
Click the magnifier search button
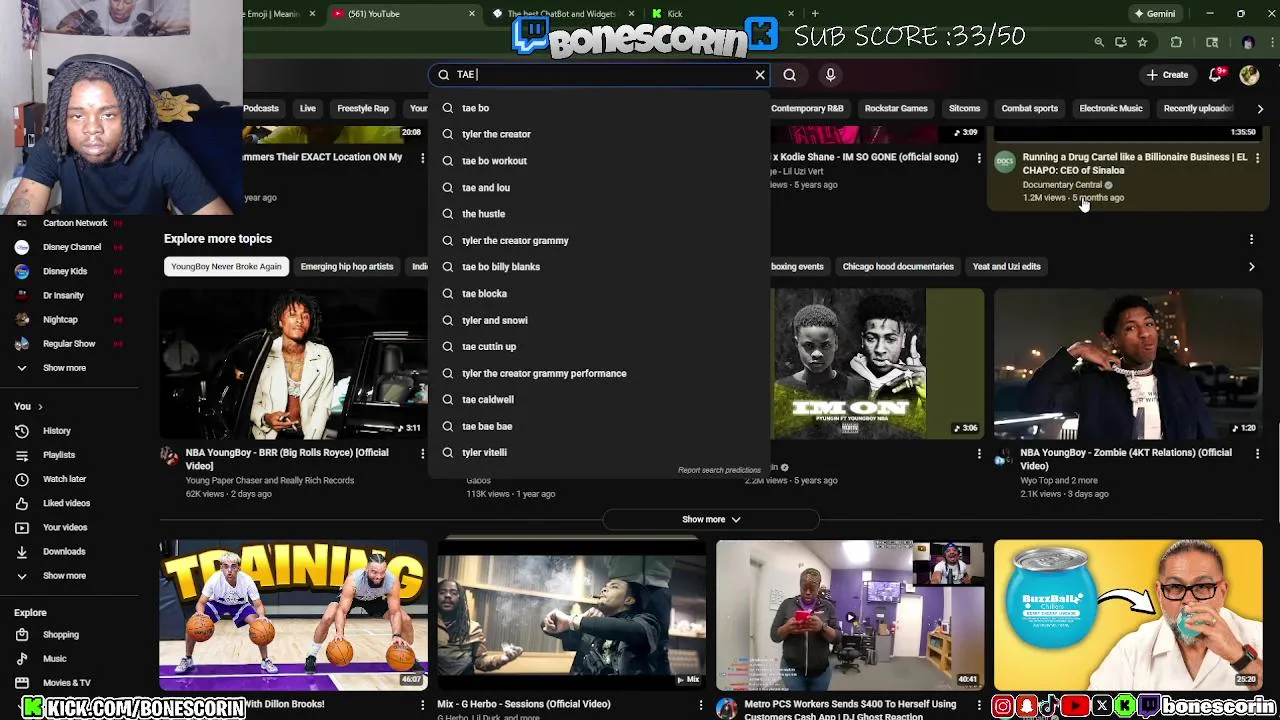tap(790, 75)
